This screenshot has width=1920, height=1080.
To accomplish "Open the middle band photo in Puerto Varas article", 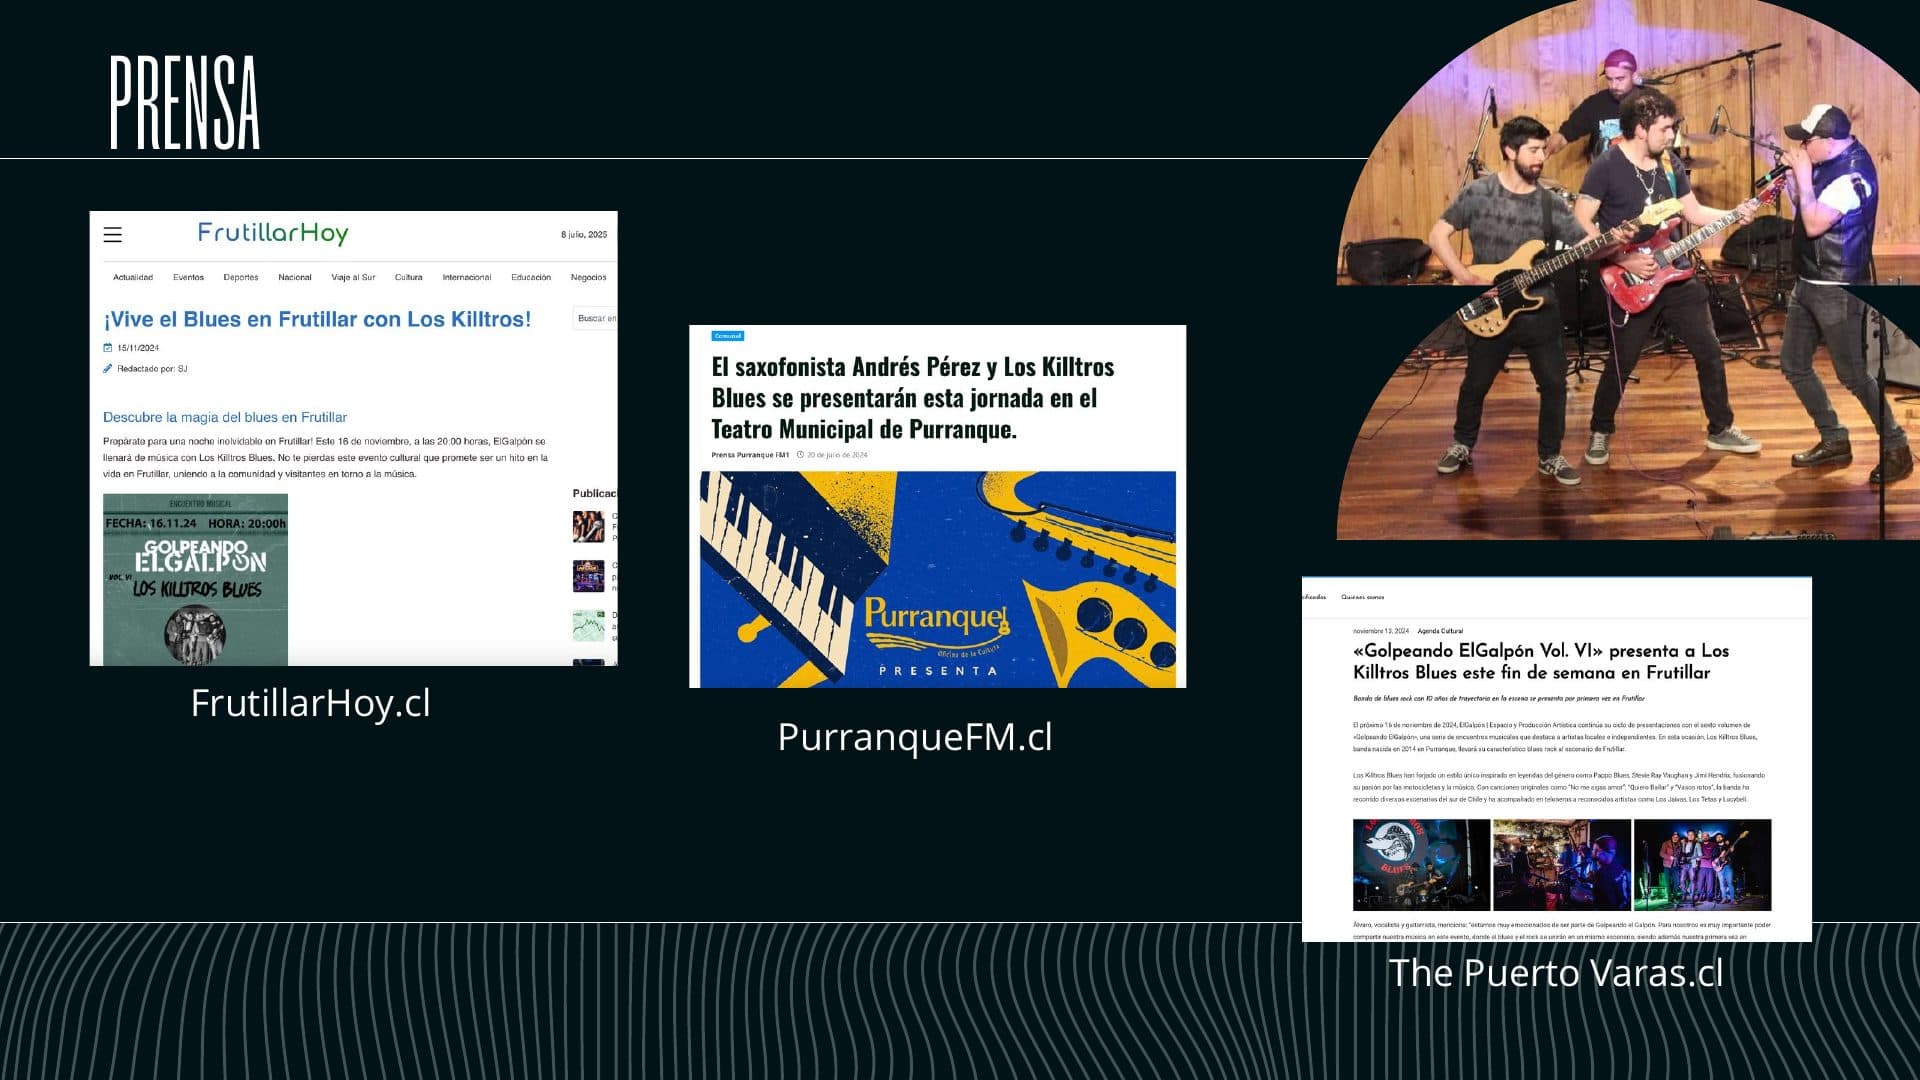I will point(1562,865).
